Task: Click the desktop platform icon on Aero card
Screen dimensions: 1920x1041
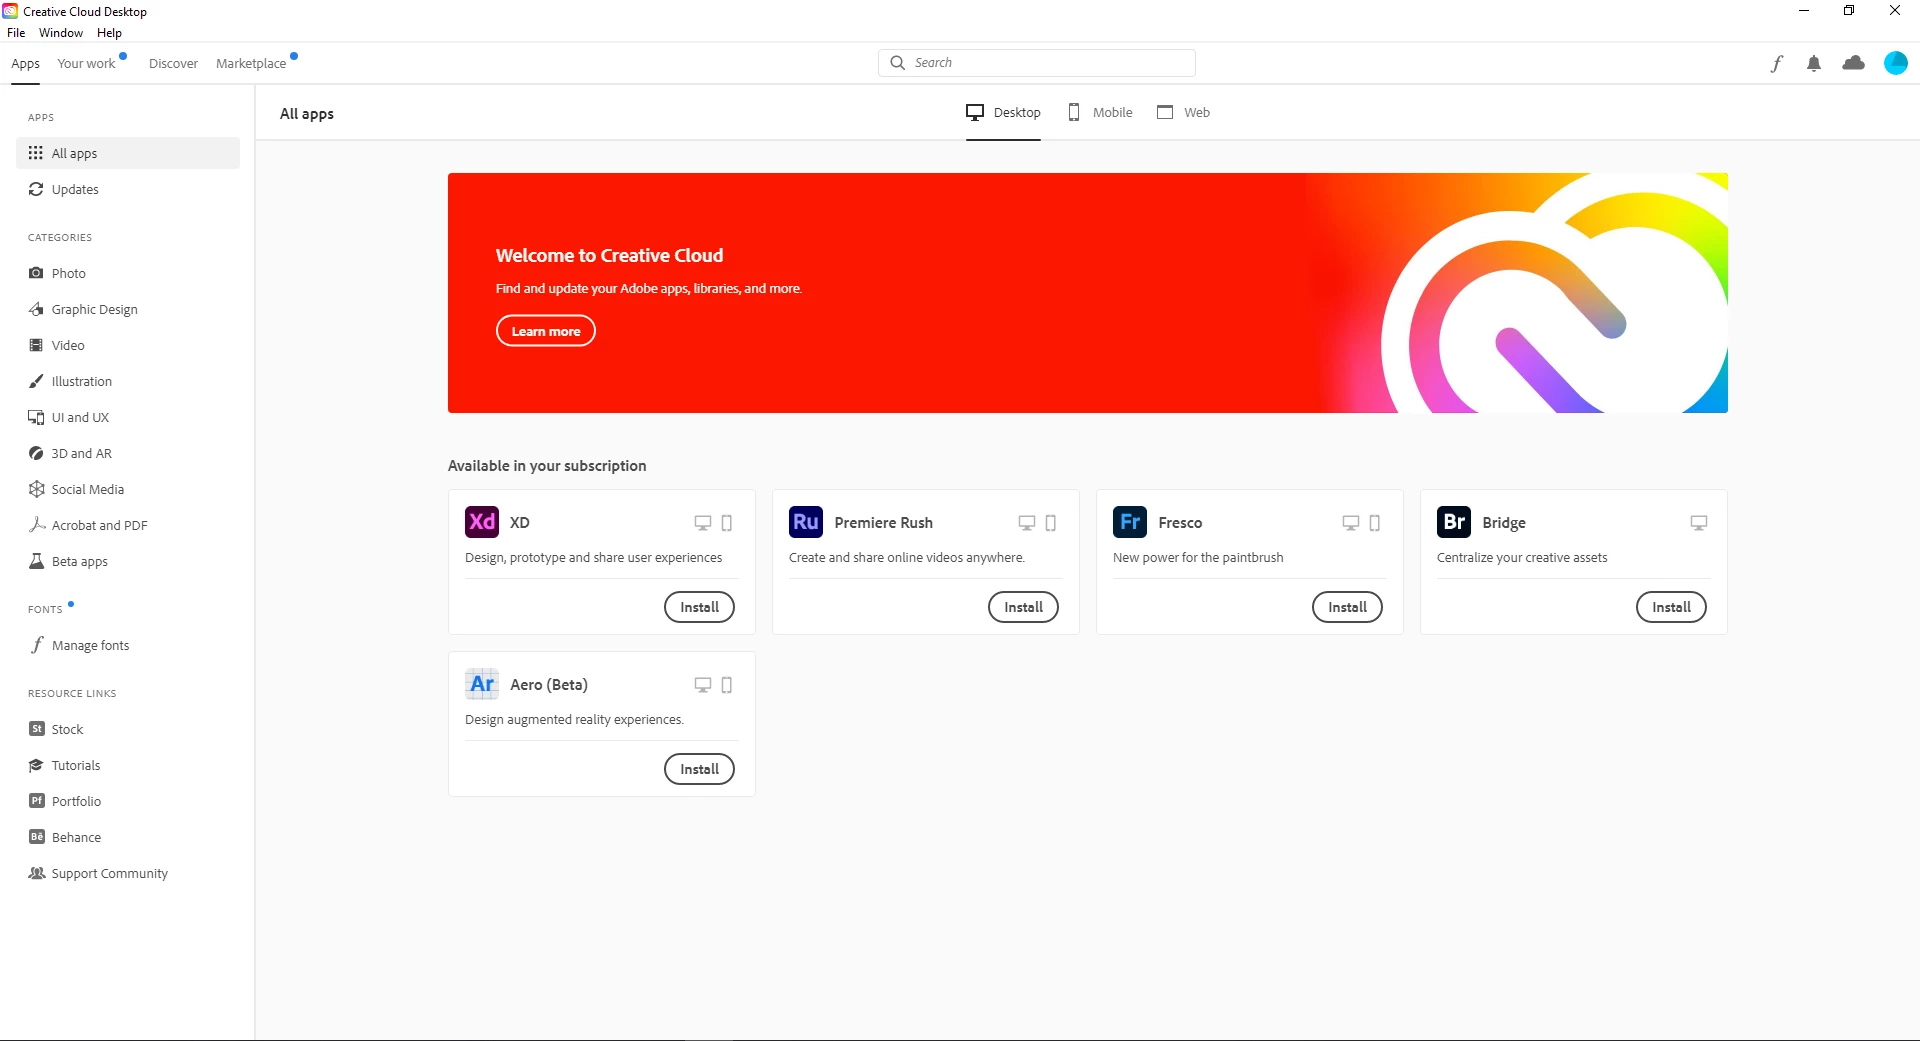Action: point(703,685)
